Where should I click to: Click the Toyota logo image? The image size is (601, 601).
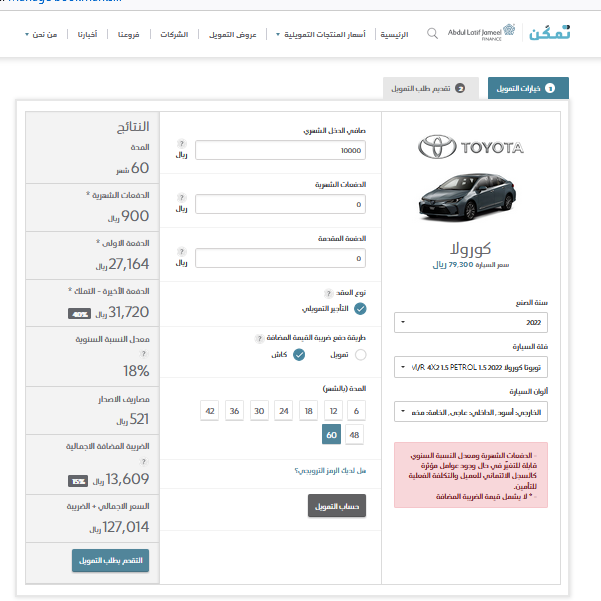click(x=471, y=147)
